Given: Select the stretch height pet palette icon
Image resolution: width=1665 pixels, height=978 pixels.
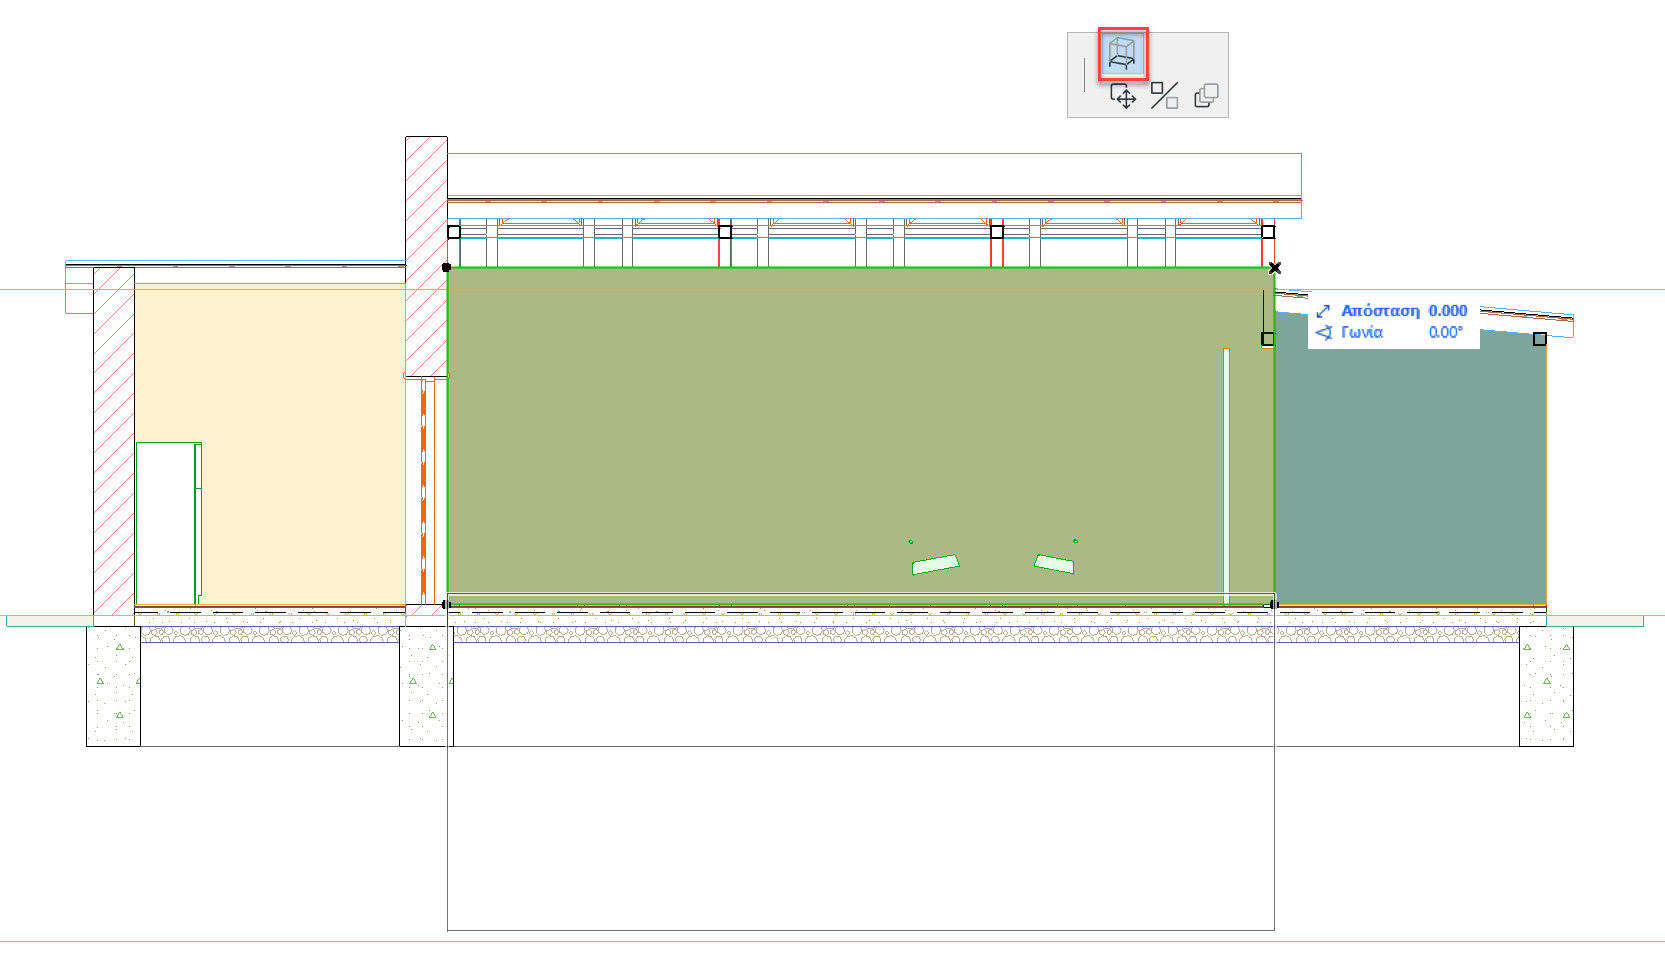Looking at the screenshot, I should [x=1123, y=54].
